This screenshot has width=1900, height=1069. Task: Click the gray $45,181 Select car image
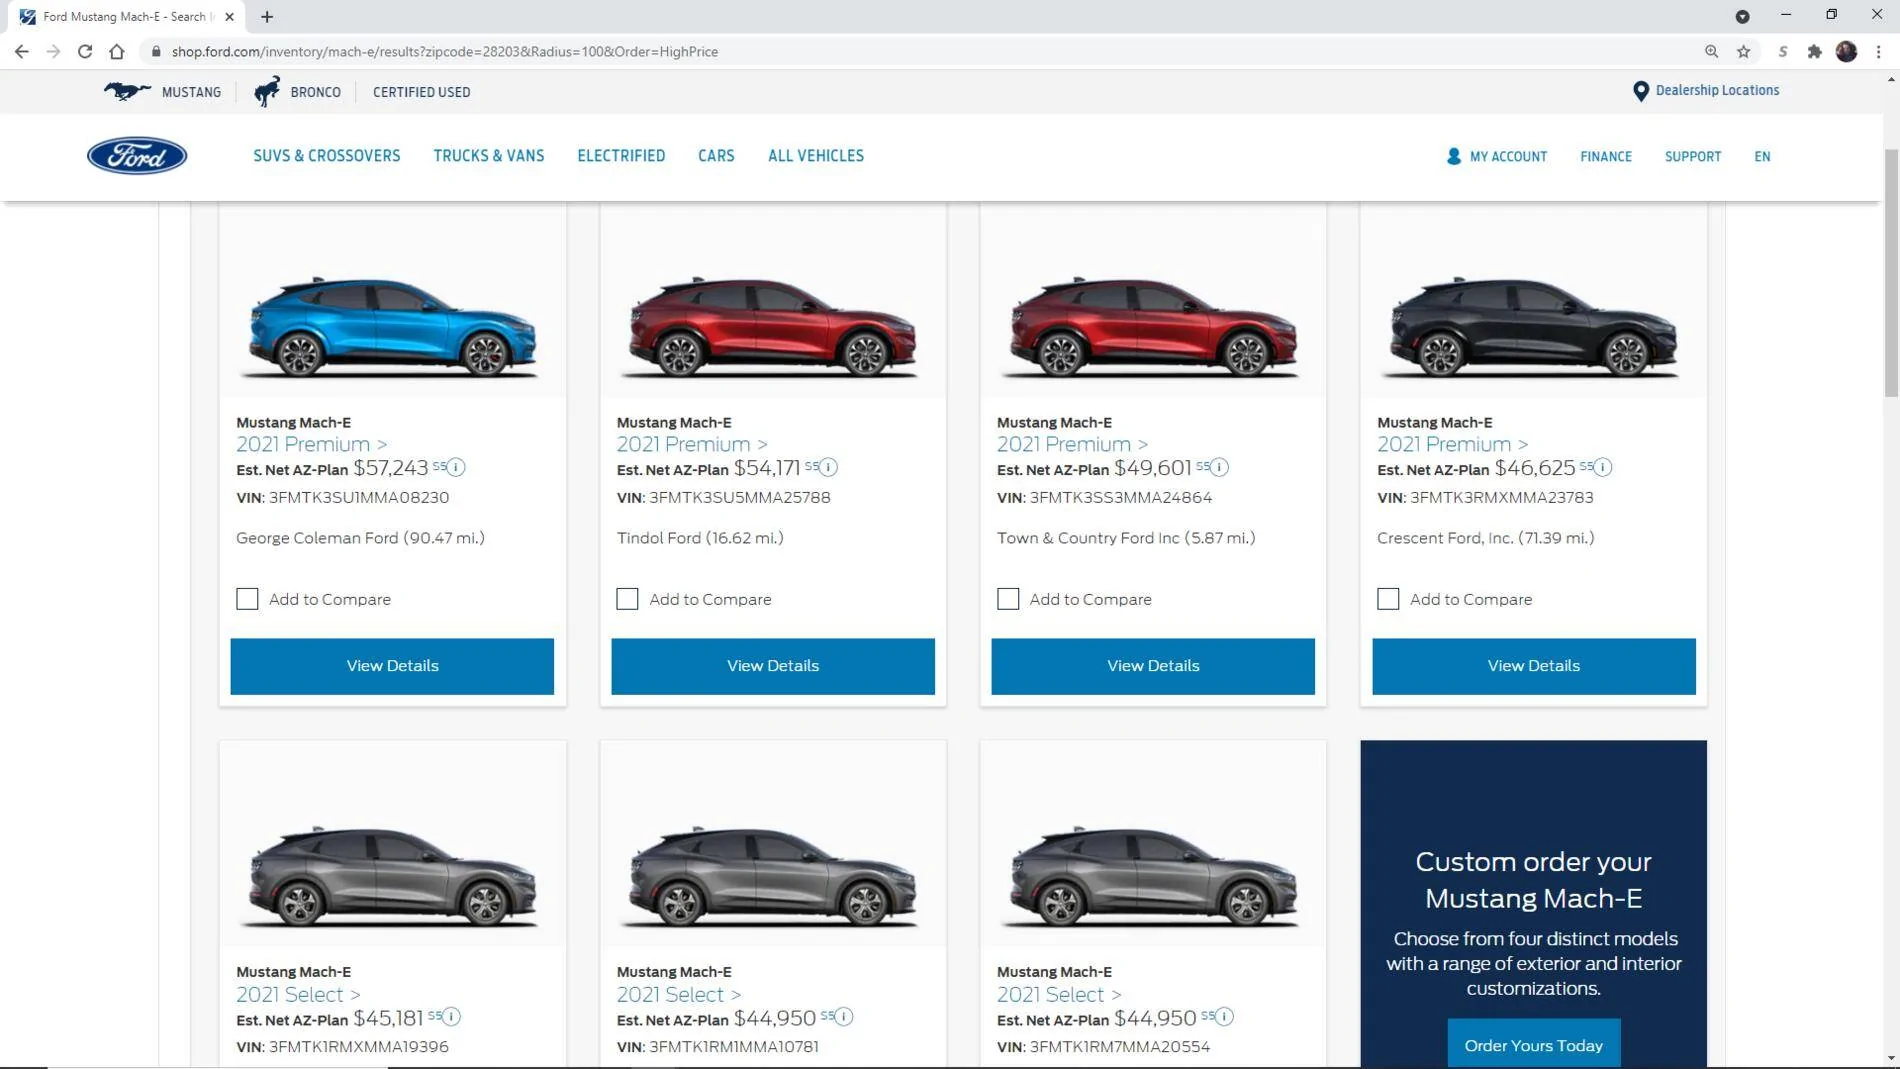[x=392, y=876]
